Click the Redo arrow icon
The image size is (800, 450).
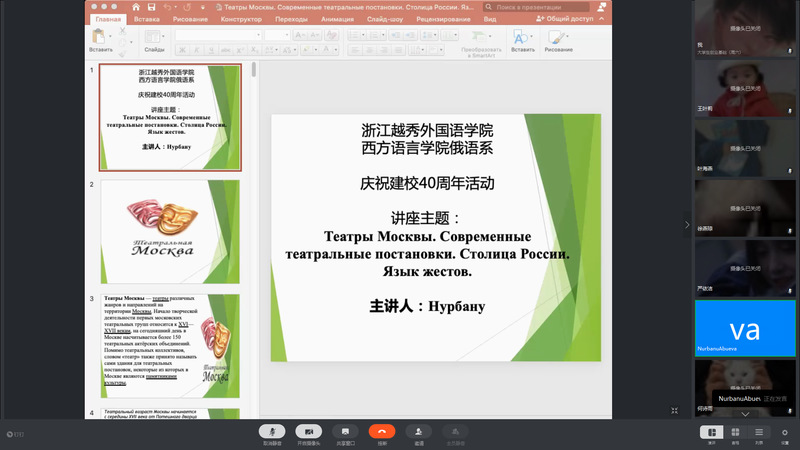(x=187, y=7)
